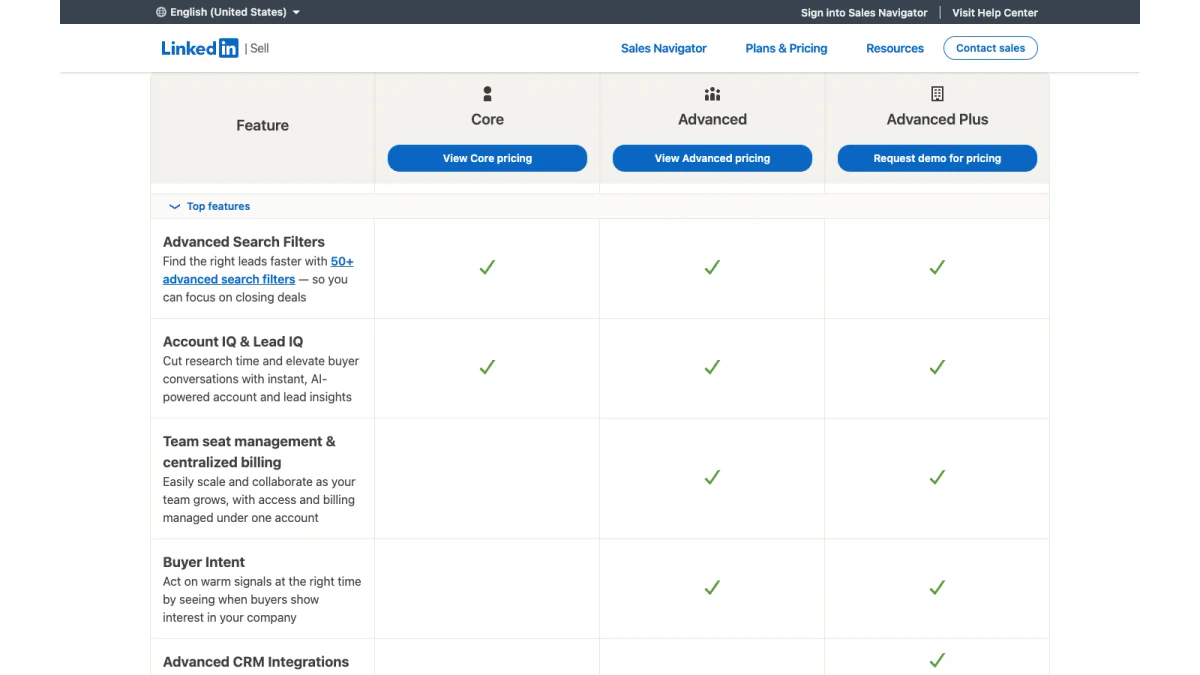The width and height of the screenshot is (1200, 675).
Task: Click Advanced Plus checkmark for Advanced Search Filters
Action: click(x=937, y=267)
